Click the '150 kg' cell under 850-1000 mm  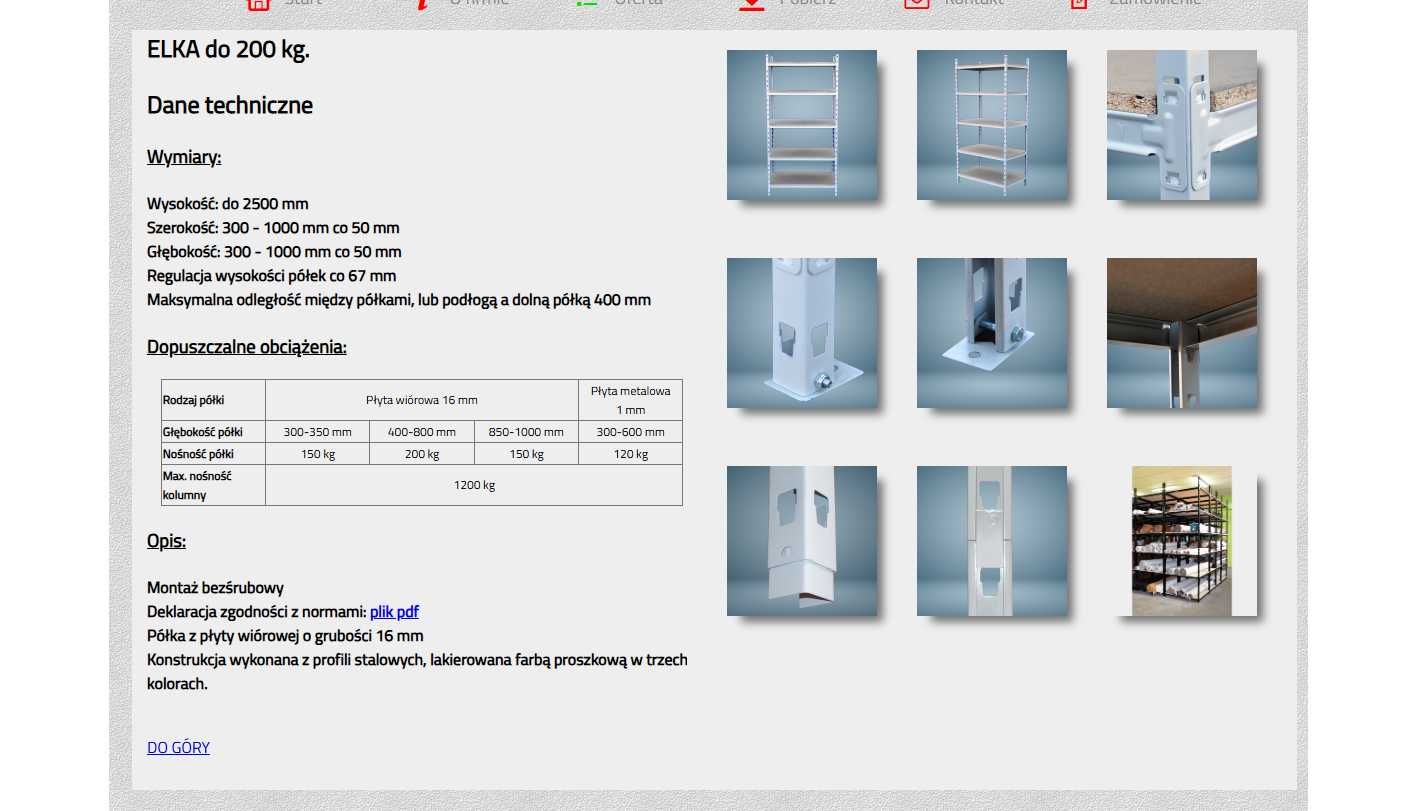pos(527,454)
